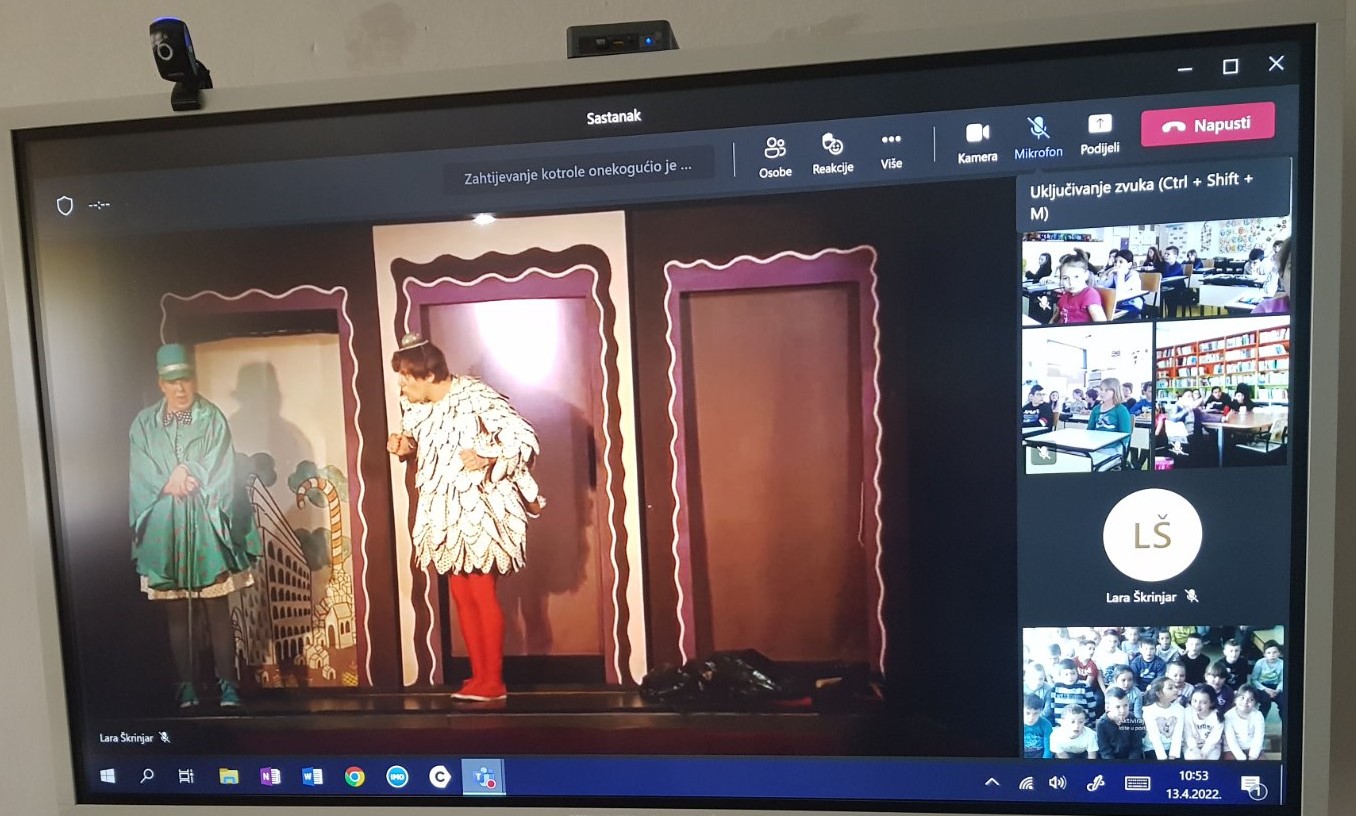The image size is (1356, 816).
Task: Select the bottom crowd of children thumbnail
Action: coord(1152,692)
